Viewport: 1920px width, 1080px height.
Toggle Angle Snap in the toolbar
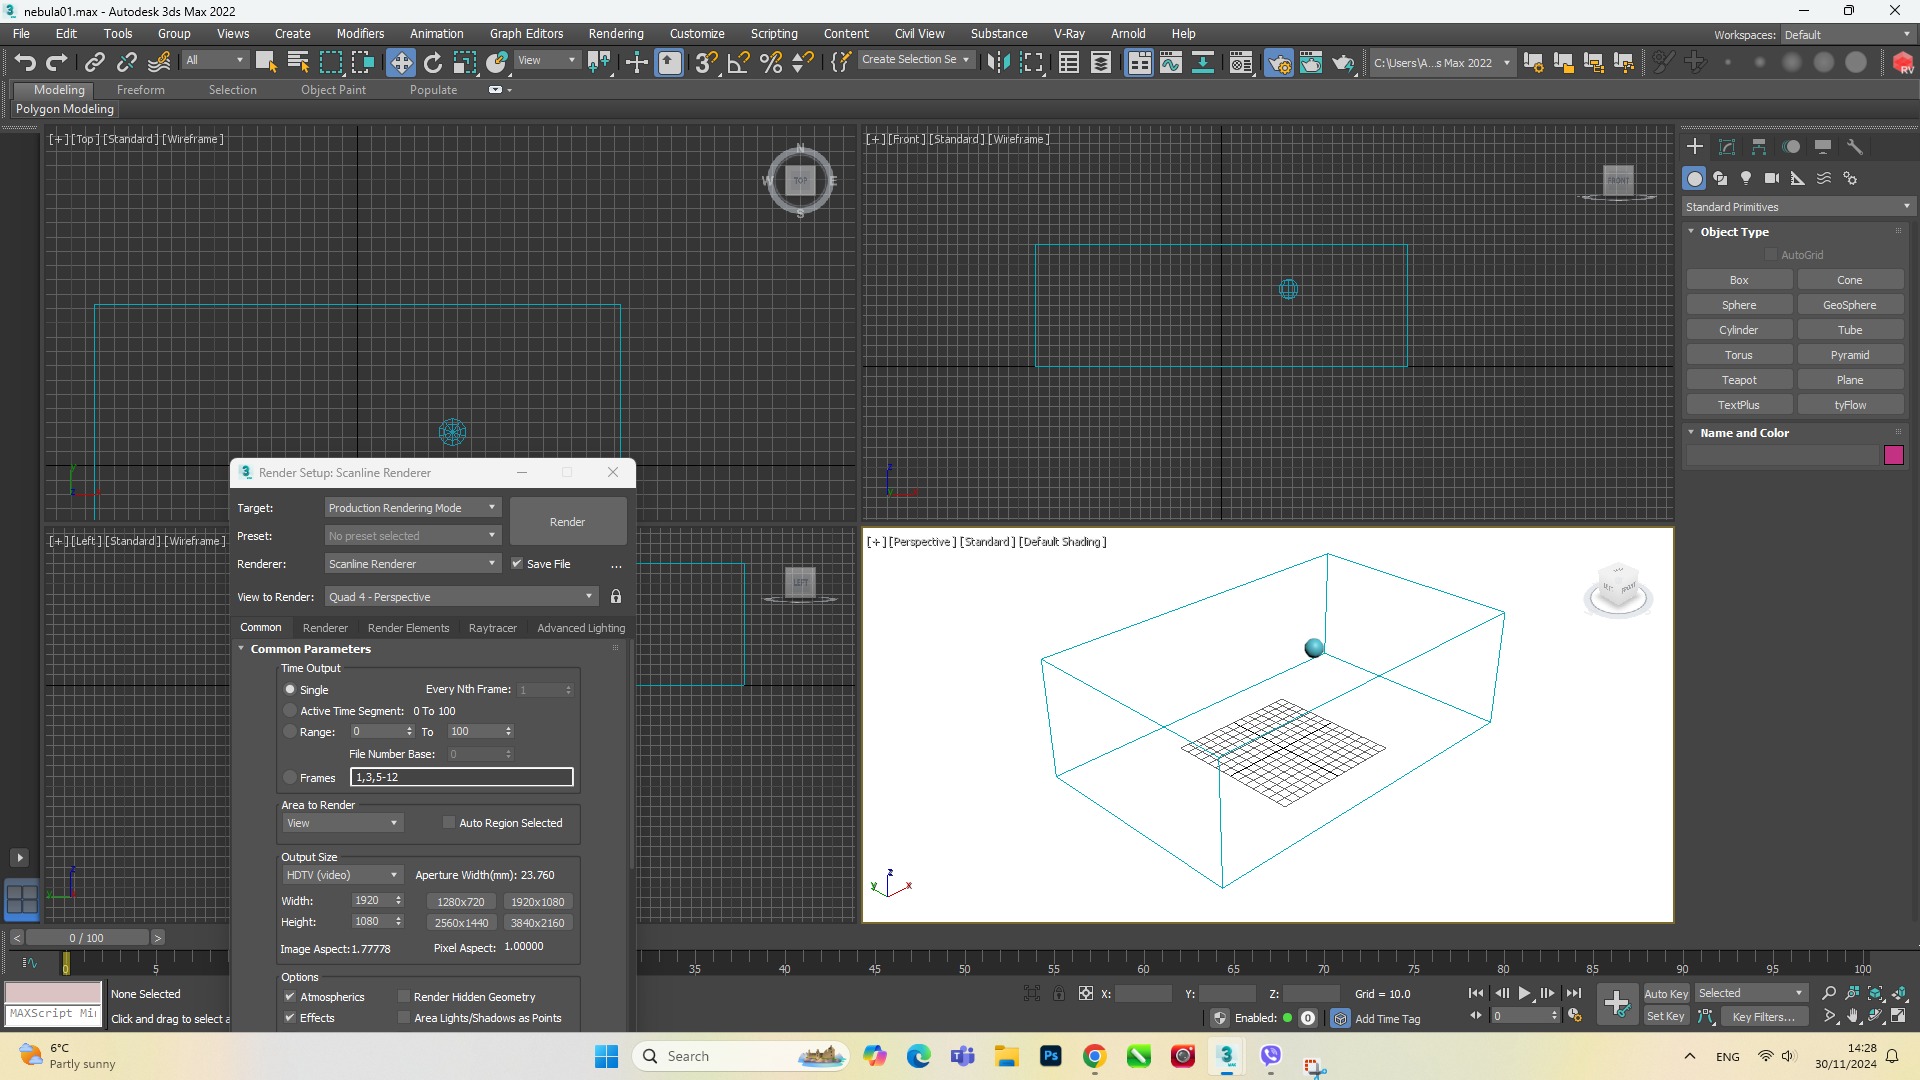pos(739,63)
